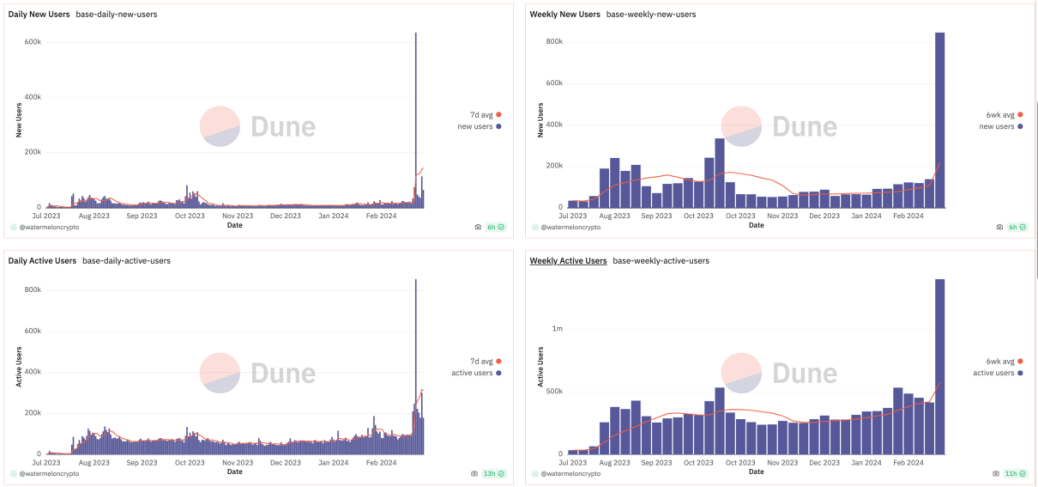Click camera screenshot icon on Weekly New Users chart
Viewport: 1038px width, 487px height.
click(x=1000, y=227)
